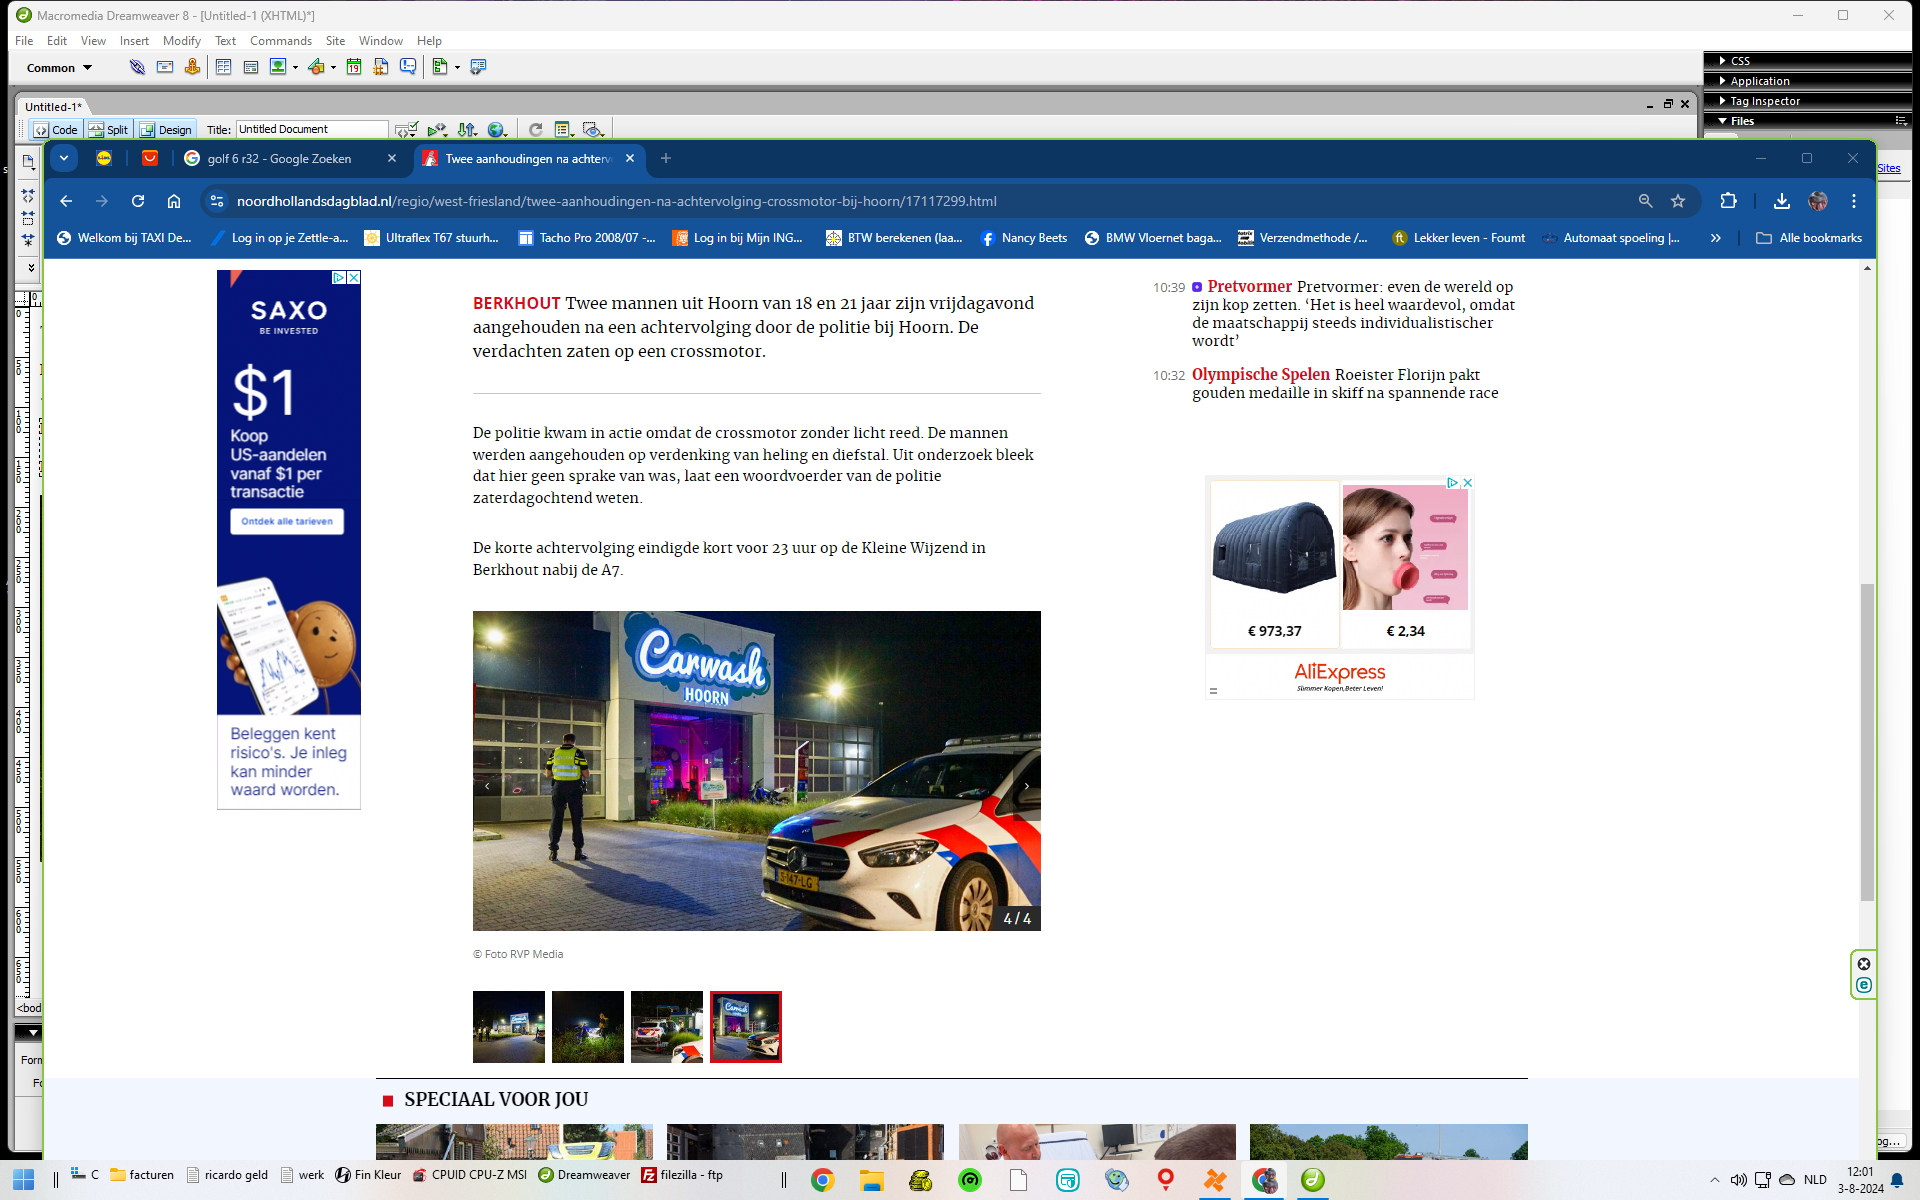Open the Modify menu in Dreamweaver
Viewport: 1920px width, 1200px height.
pyautogui.click(x=182, y=41)
